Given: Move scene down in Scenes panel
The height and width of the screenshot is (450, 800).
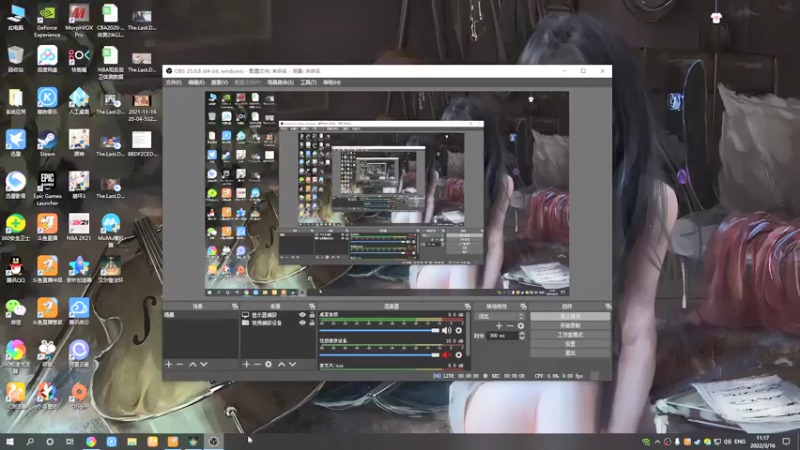Looking at the screenshot, I should 204,364.
